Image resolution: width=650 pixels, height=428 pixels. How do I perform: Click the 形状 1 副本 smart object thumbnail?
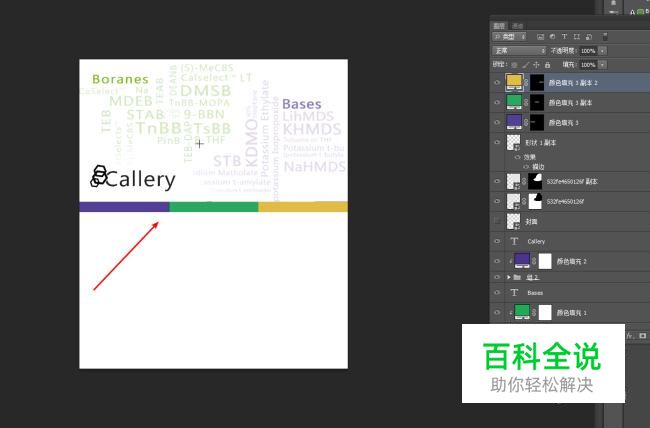514,142
